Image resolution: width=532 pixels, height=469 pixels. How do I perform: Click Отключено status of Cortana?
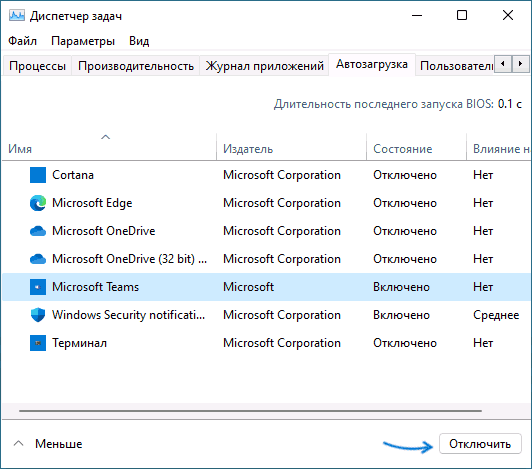[x=405, y=175]
